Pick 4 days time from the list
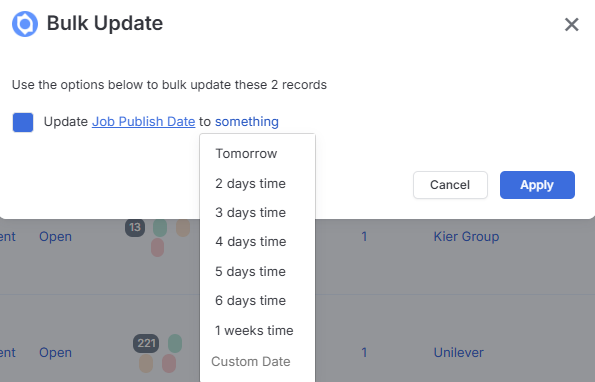Image resolution: width=595 pixels, height=382 pixels. 250,242
